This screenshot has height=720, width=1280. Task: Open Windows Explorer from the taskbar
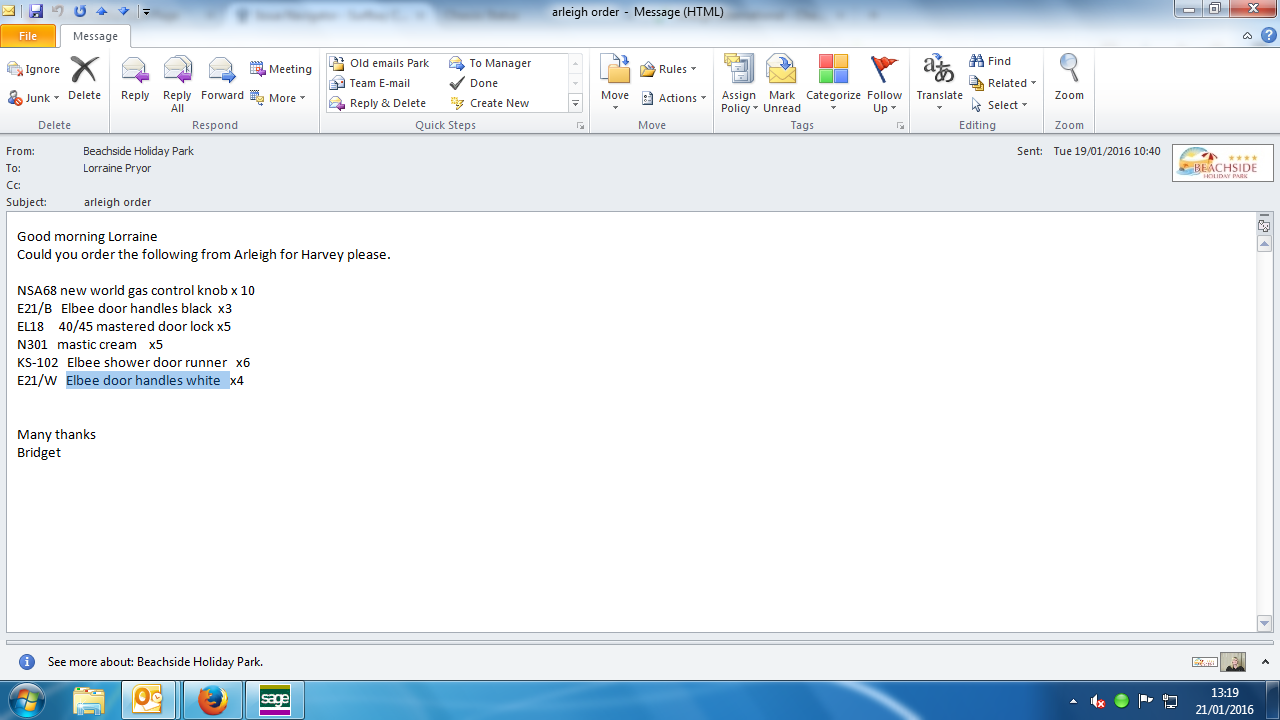tap(89, 700)
